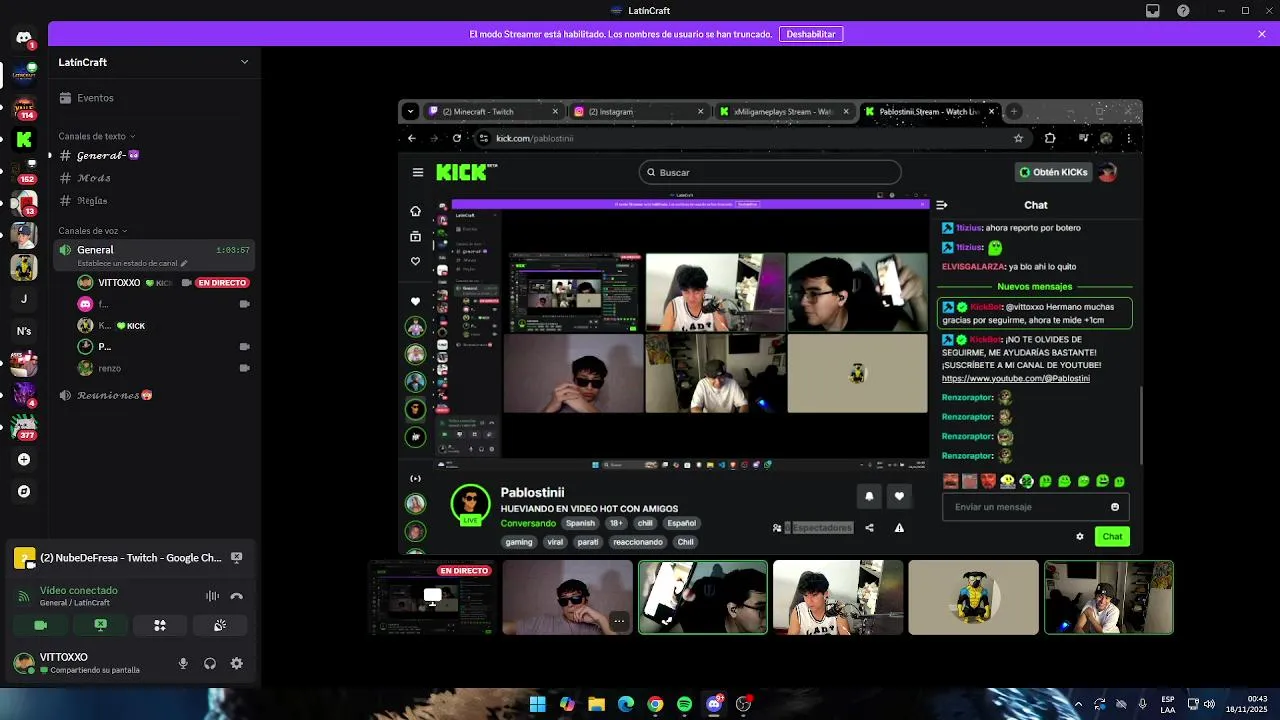
Task: Click the Buscar search field on Kick
Action: click(770, 172)
